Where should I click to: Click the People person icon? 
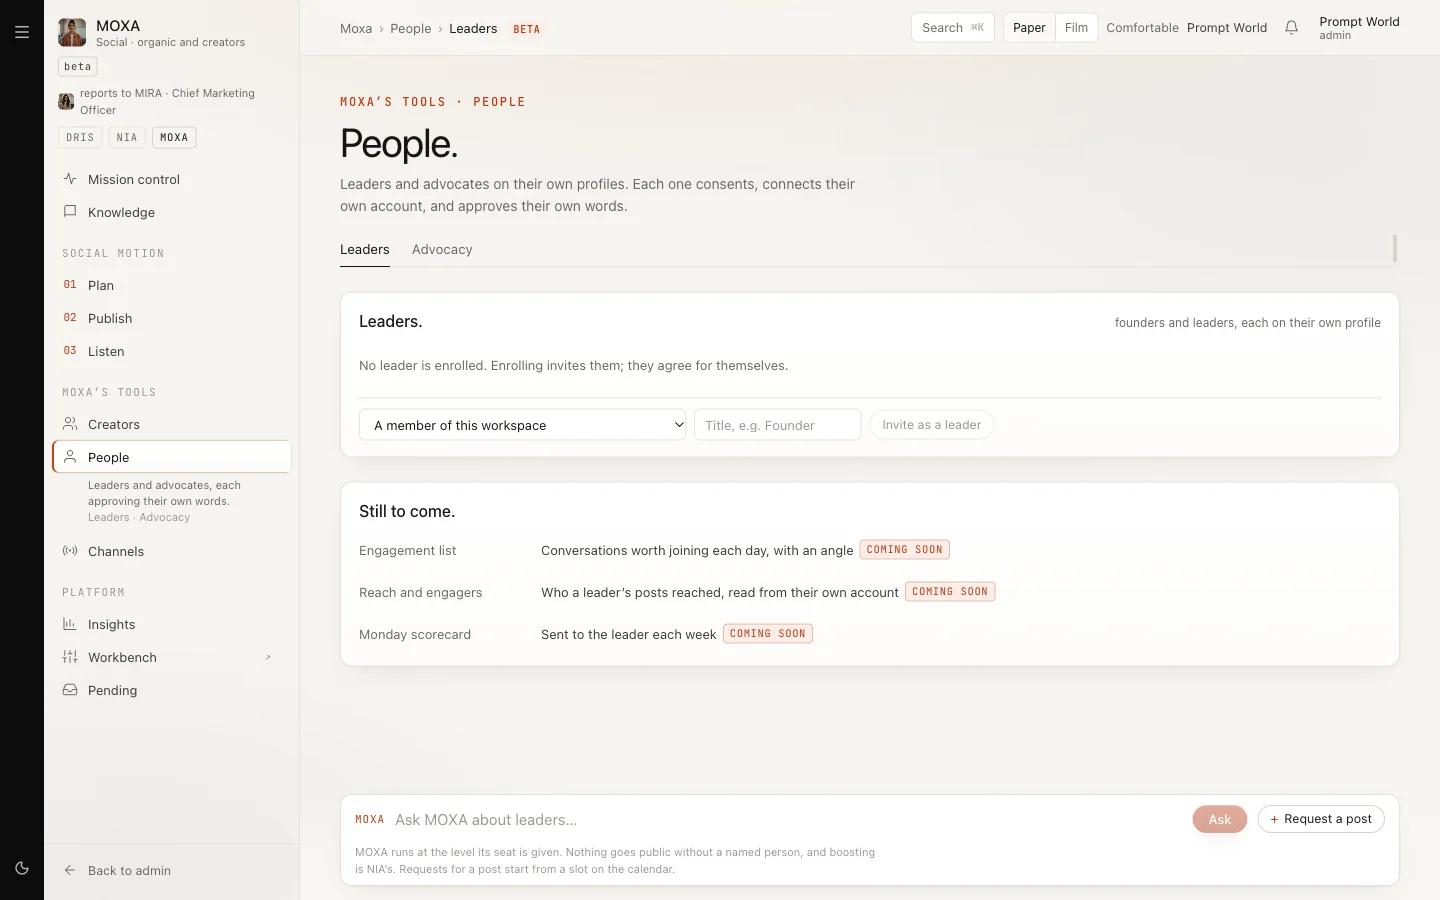click(x=70, y=457)
